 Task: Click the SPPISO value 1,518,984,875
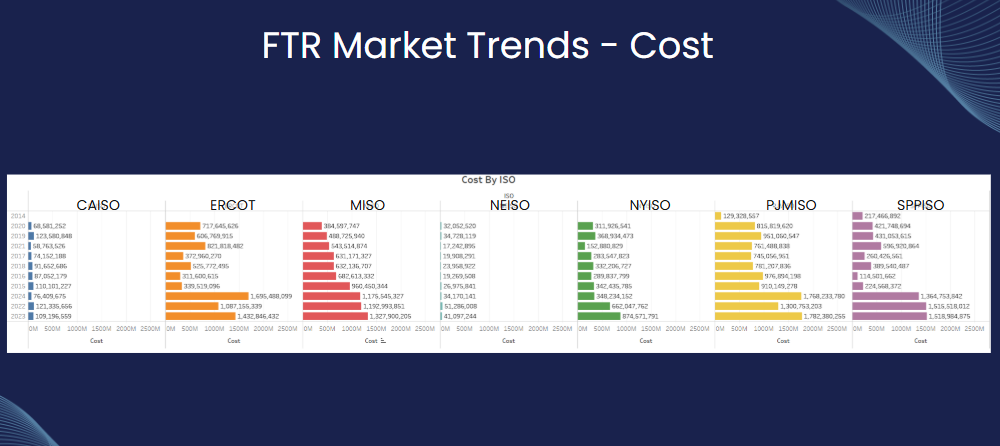(949, 316)
